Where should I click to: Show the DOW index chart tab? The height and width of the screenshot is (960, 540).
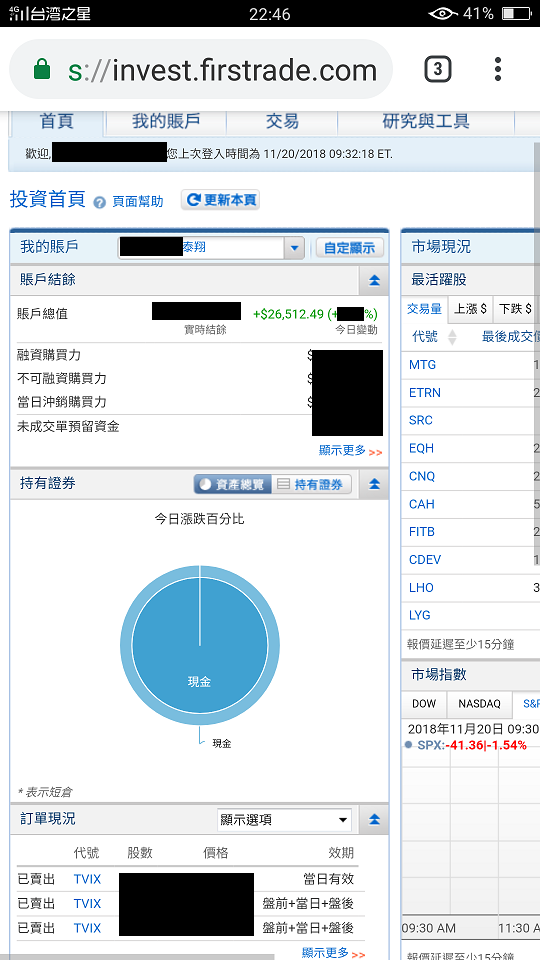point(424,704)
